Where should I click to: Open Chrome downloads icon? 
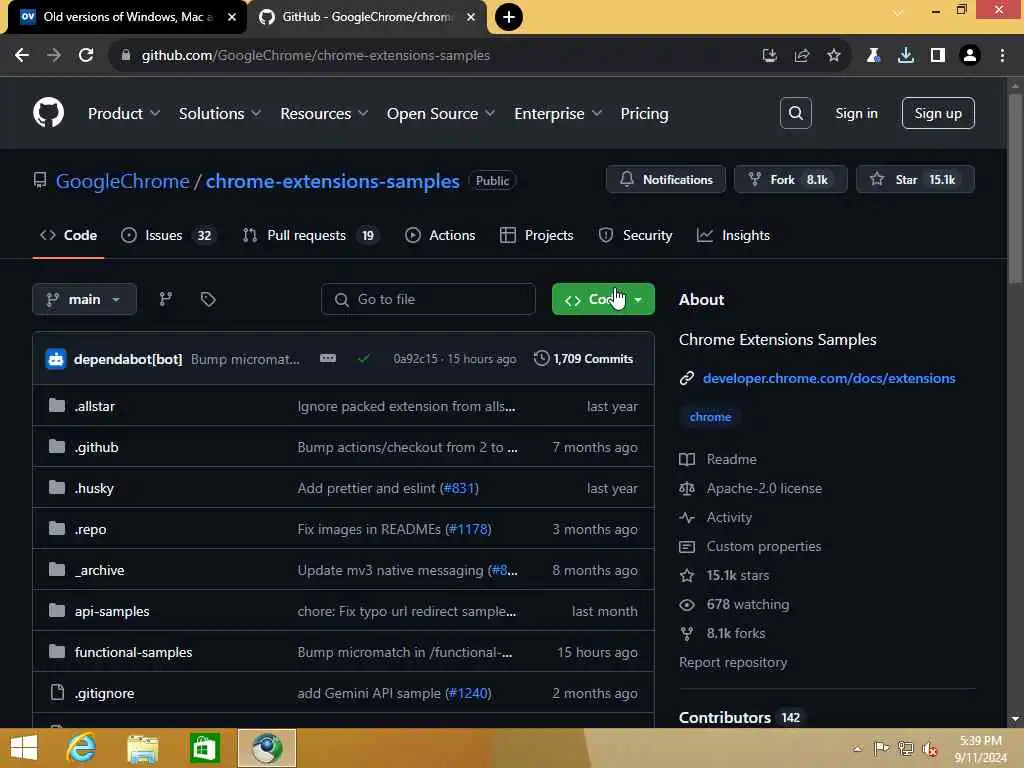pos(905,56)
